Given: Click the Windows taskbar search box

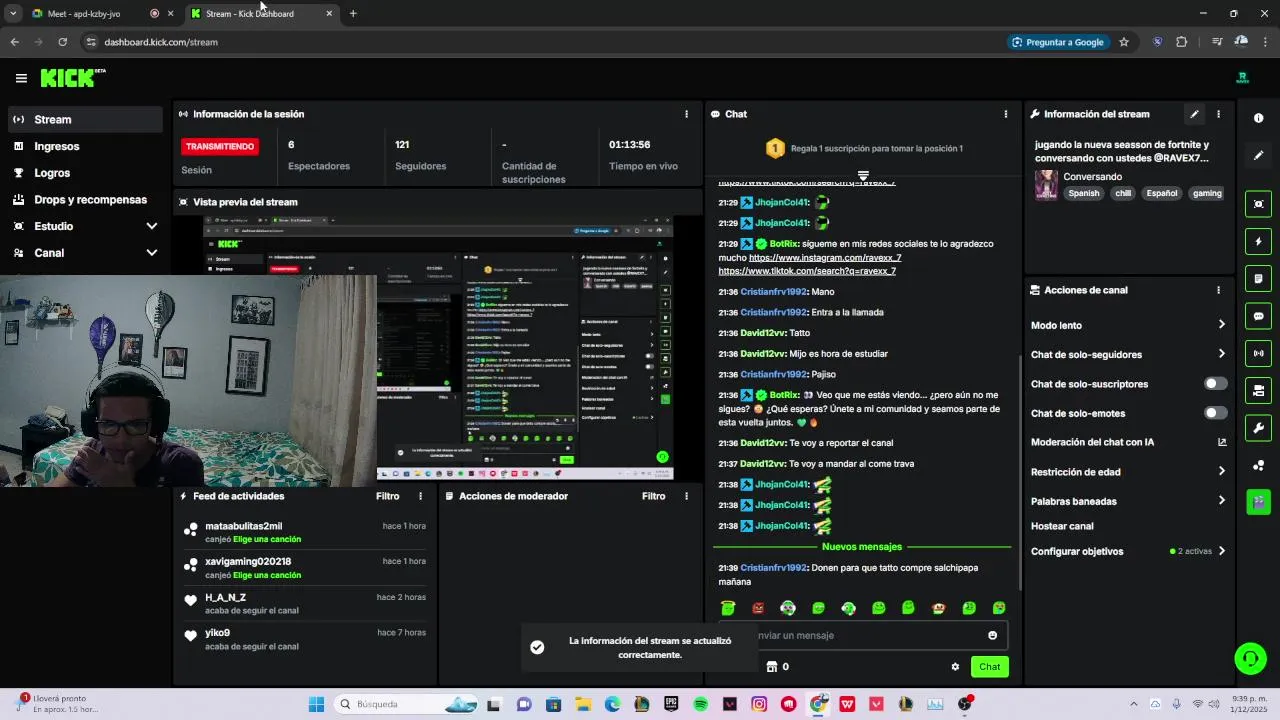Looking at the screenshot, I should [x=405, y=704].
